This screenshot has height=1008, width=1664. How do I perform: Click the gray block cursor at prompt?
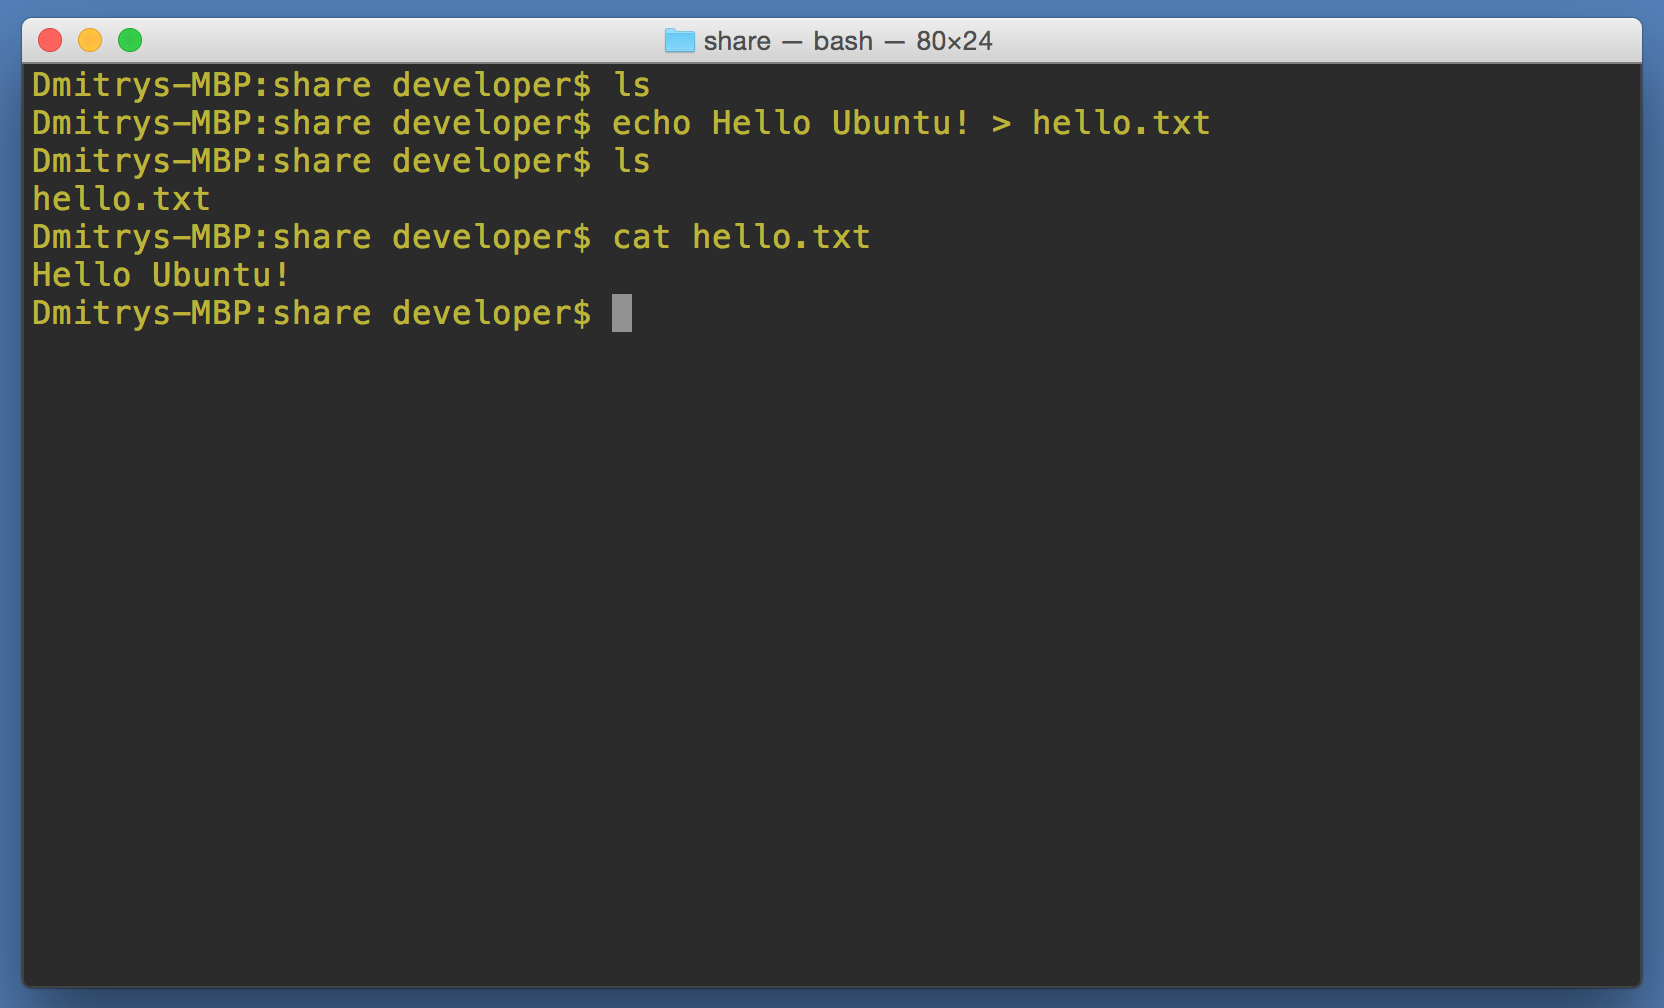click(x=622, y=313)
